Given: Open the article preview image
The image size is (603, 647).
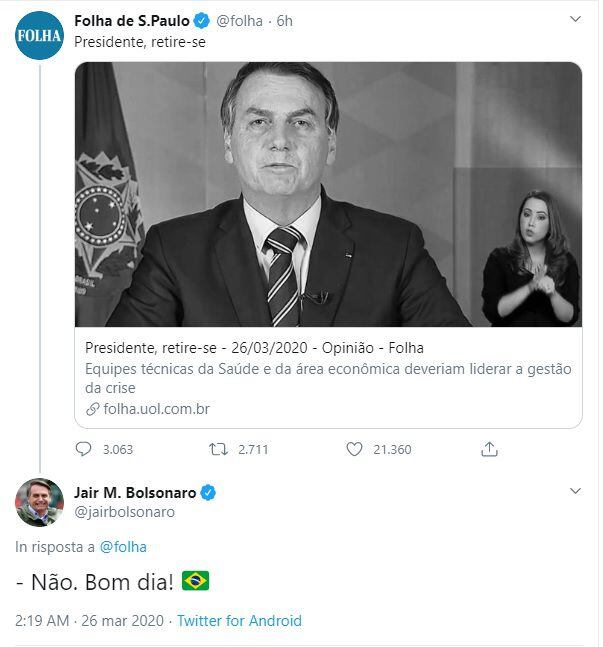Looking at the screenshot, I should (328, 194).
